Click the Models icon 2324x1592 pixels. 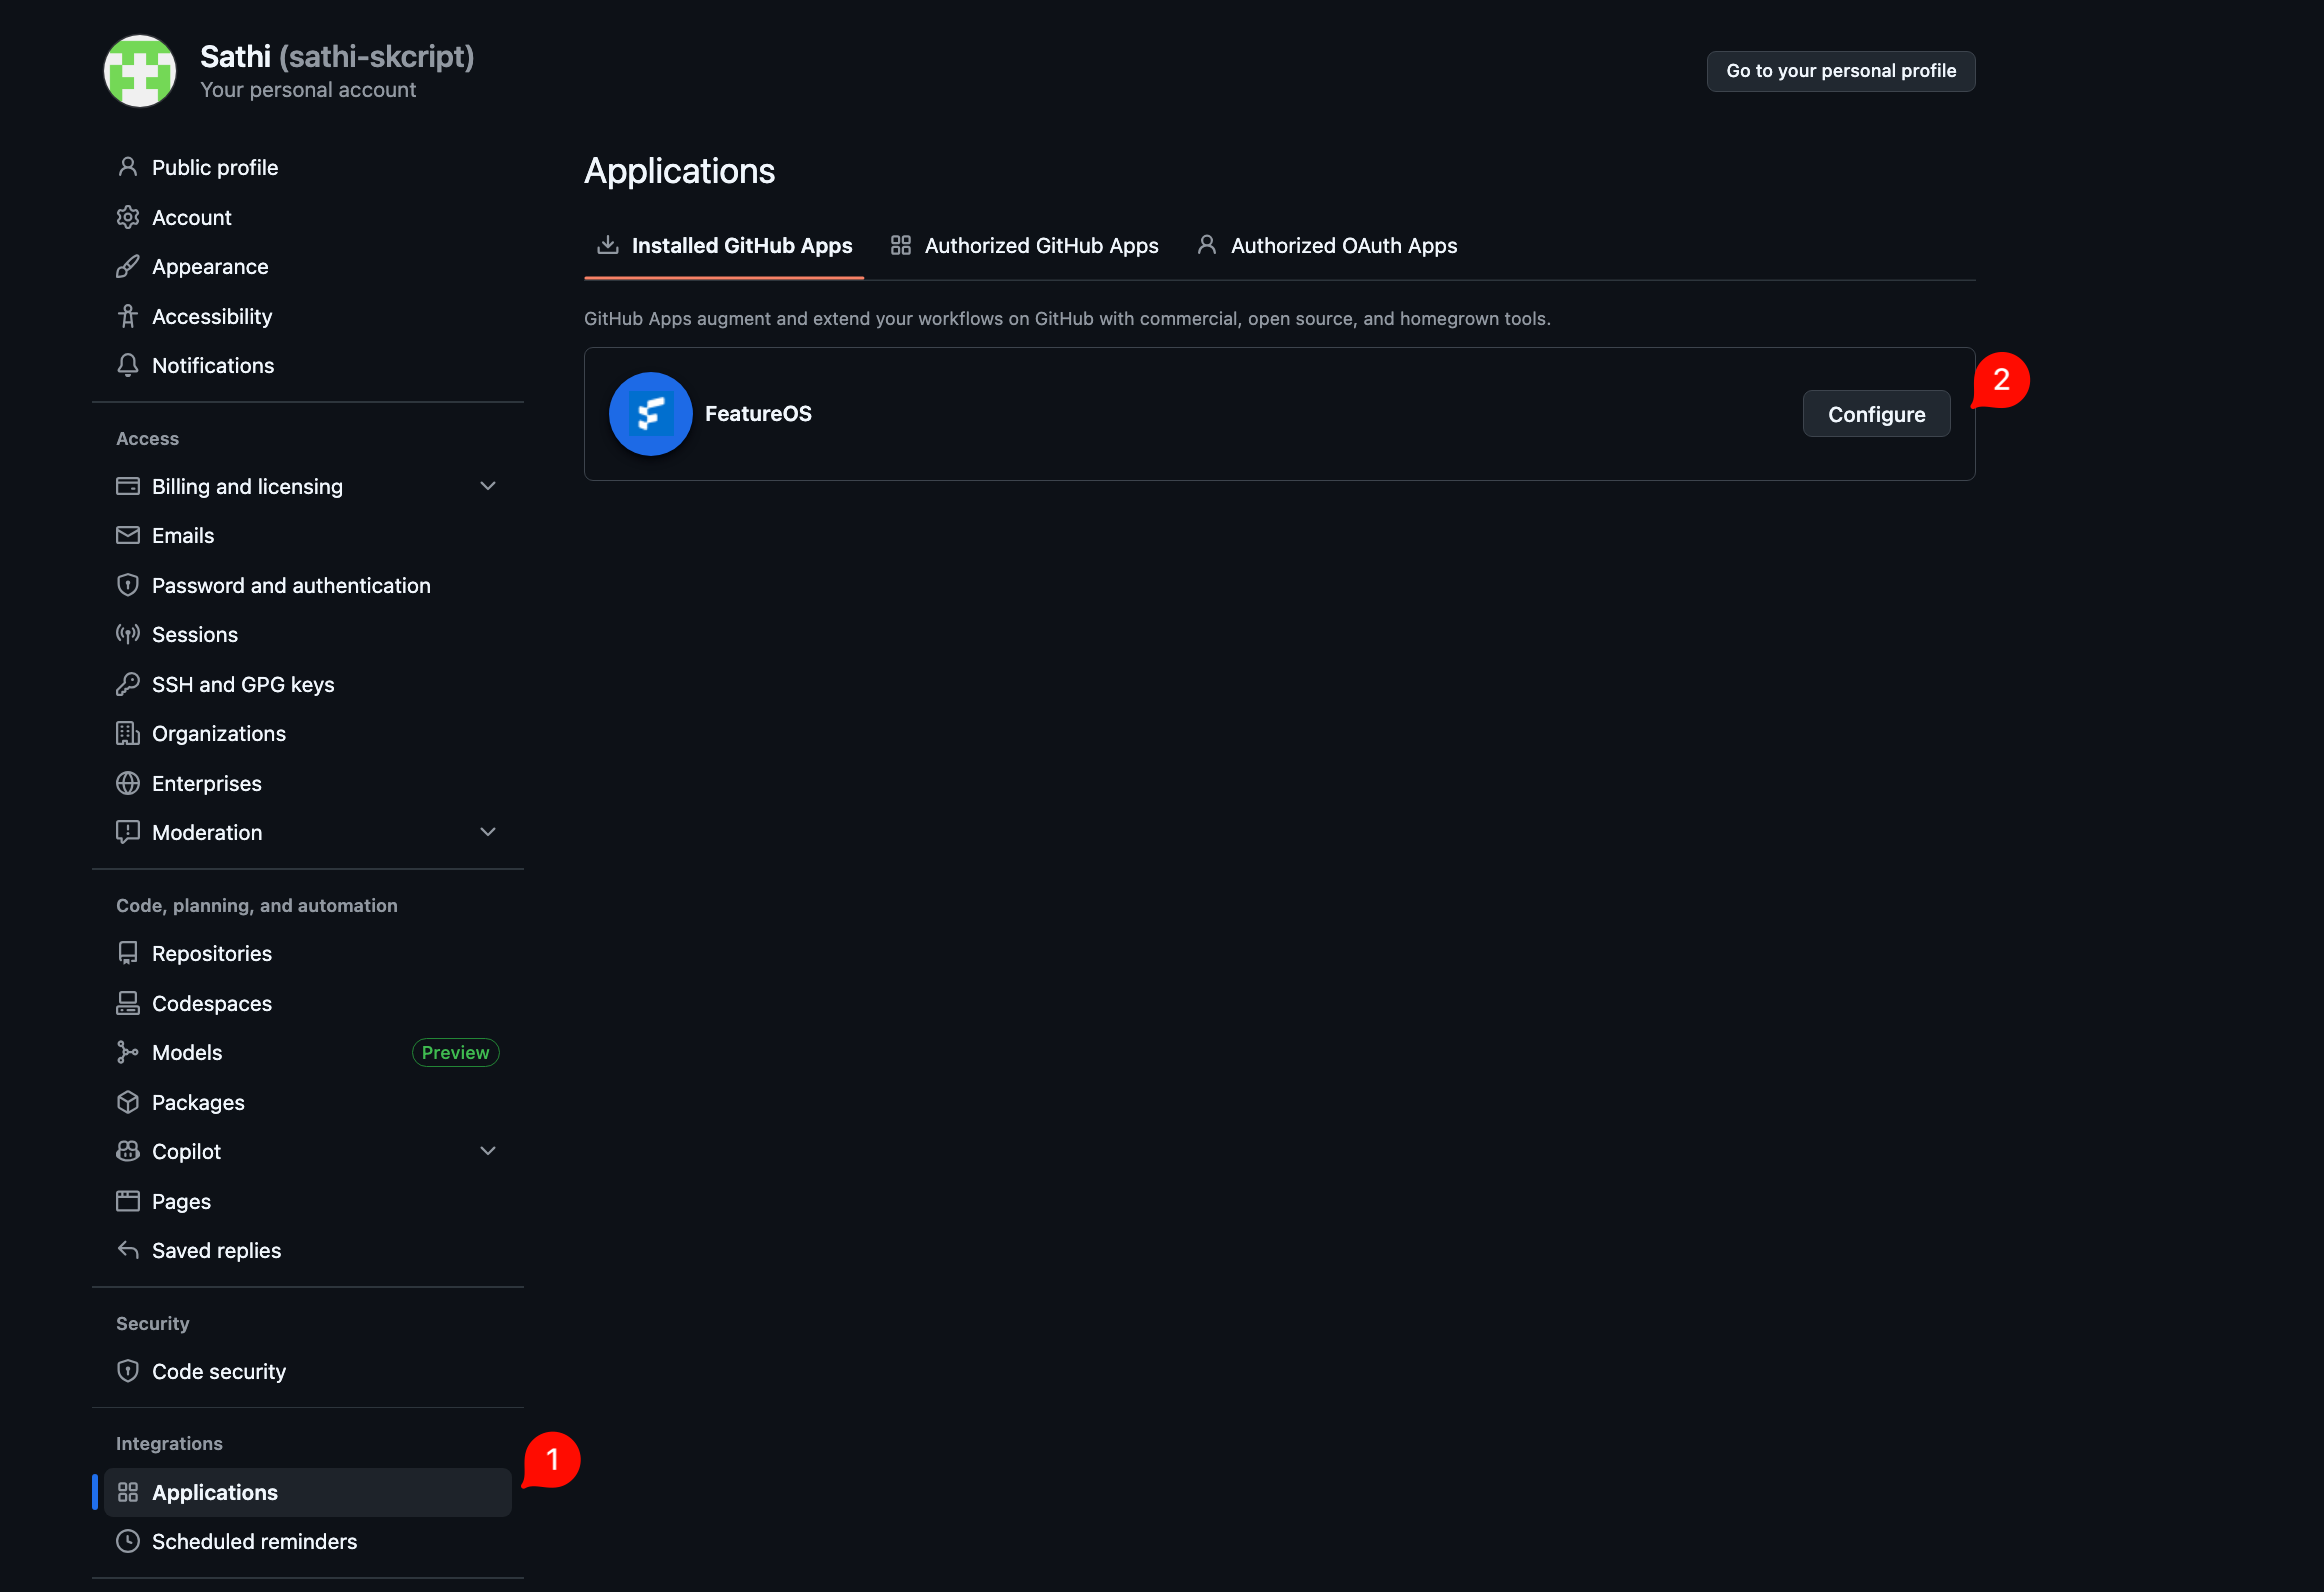[x=128, y=1052]
